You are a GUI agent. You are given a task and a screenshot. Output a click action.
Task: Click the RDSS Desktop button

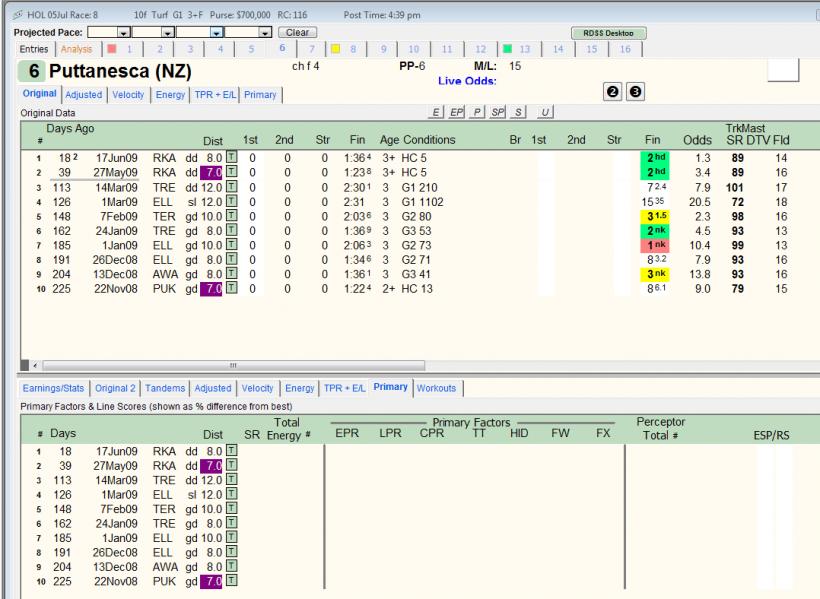coord(608,33)
